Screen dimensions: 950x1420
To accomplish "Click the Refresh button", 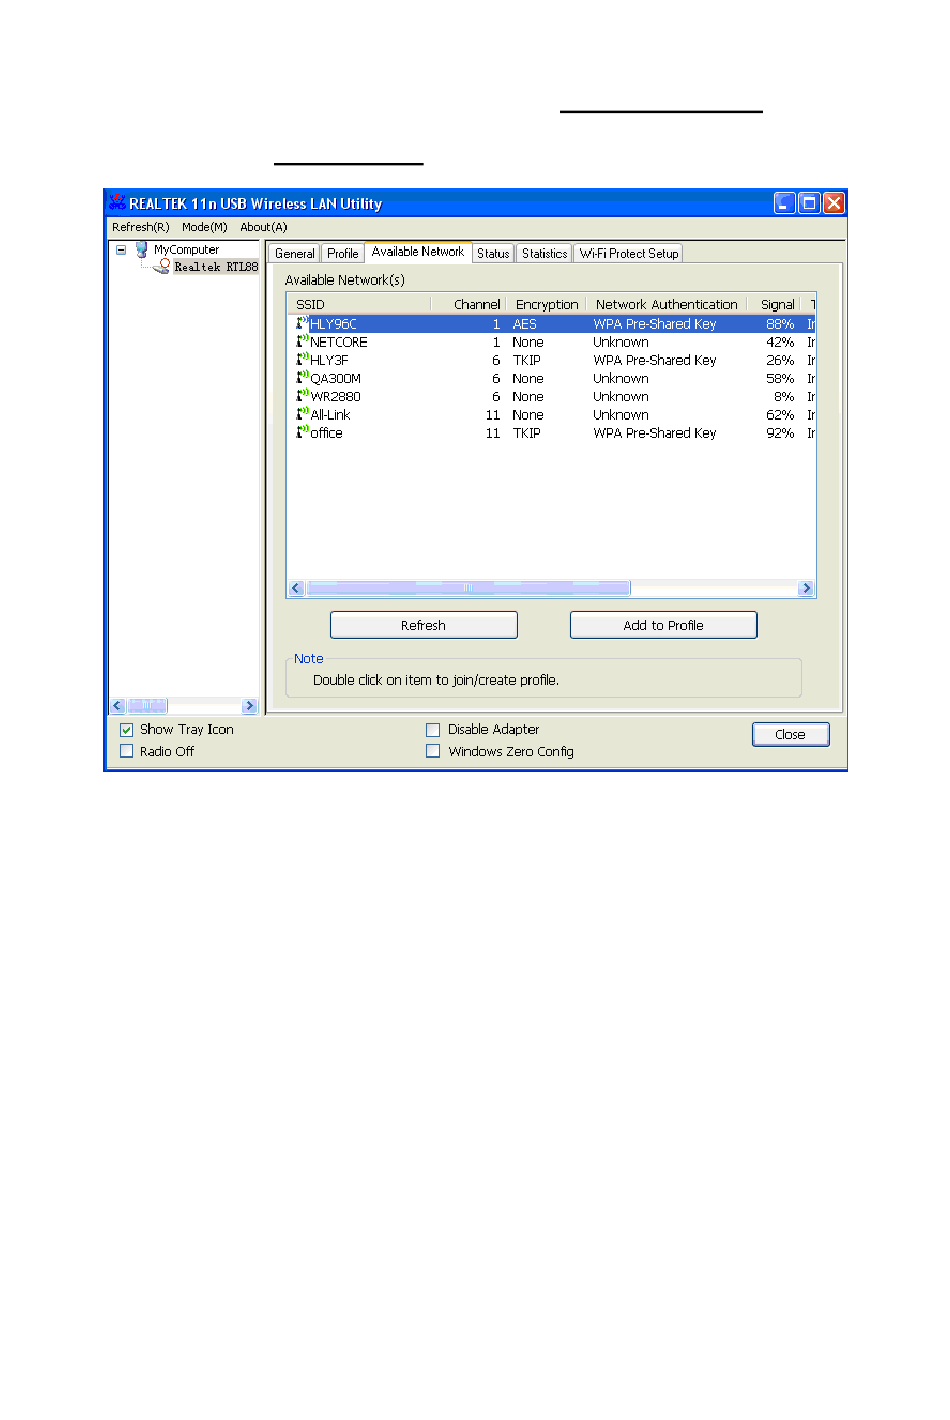I will click(x=424, y=625).
